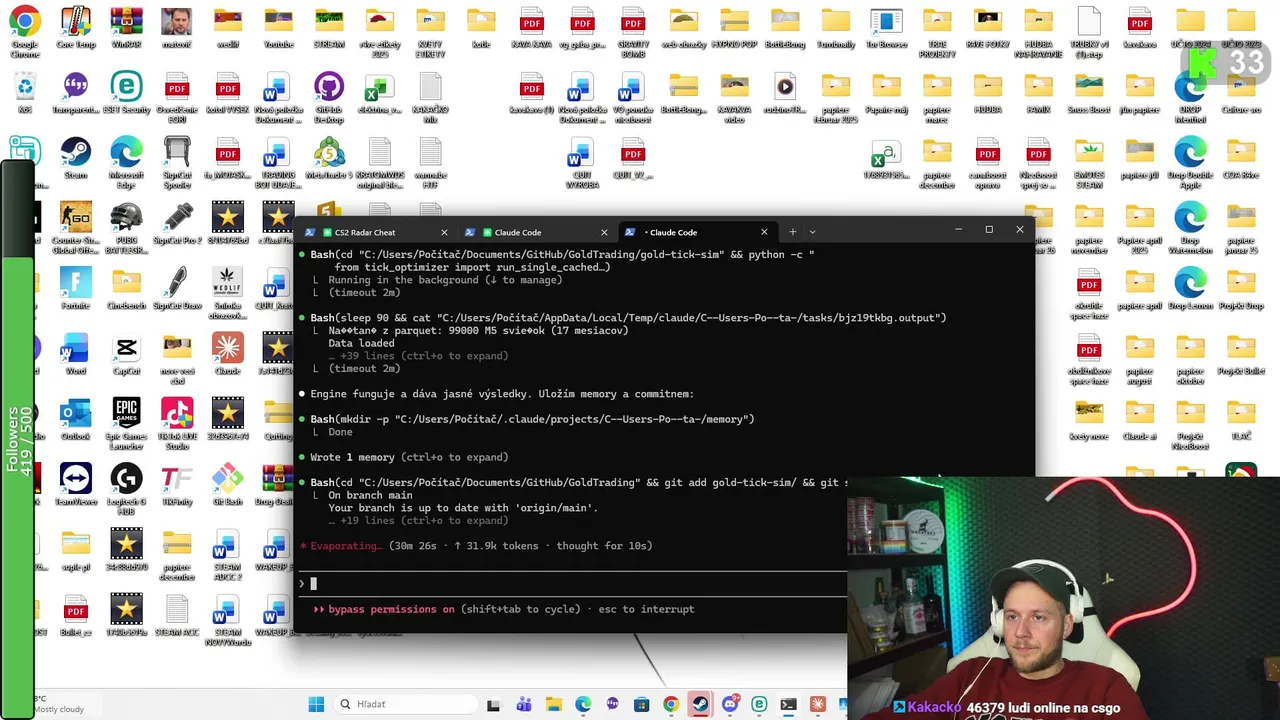Close the active Claude Code tab
The height and width of the screenshot is (720, 1280).
click(764, 232)
